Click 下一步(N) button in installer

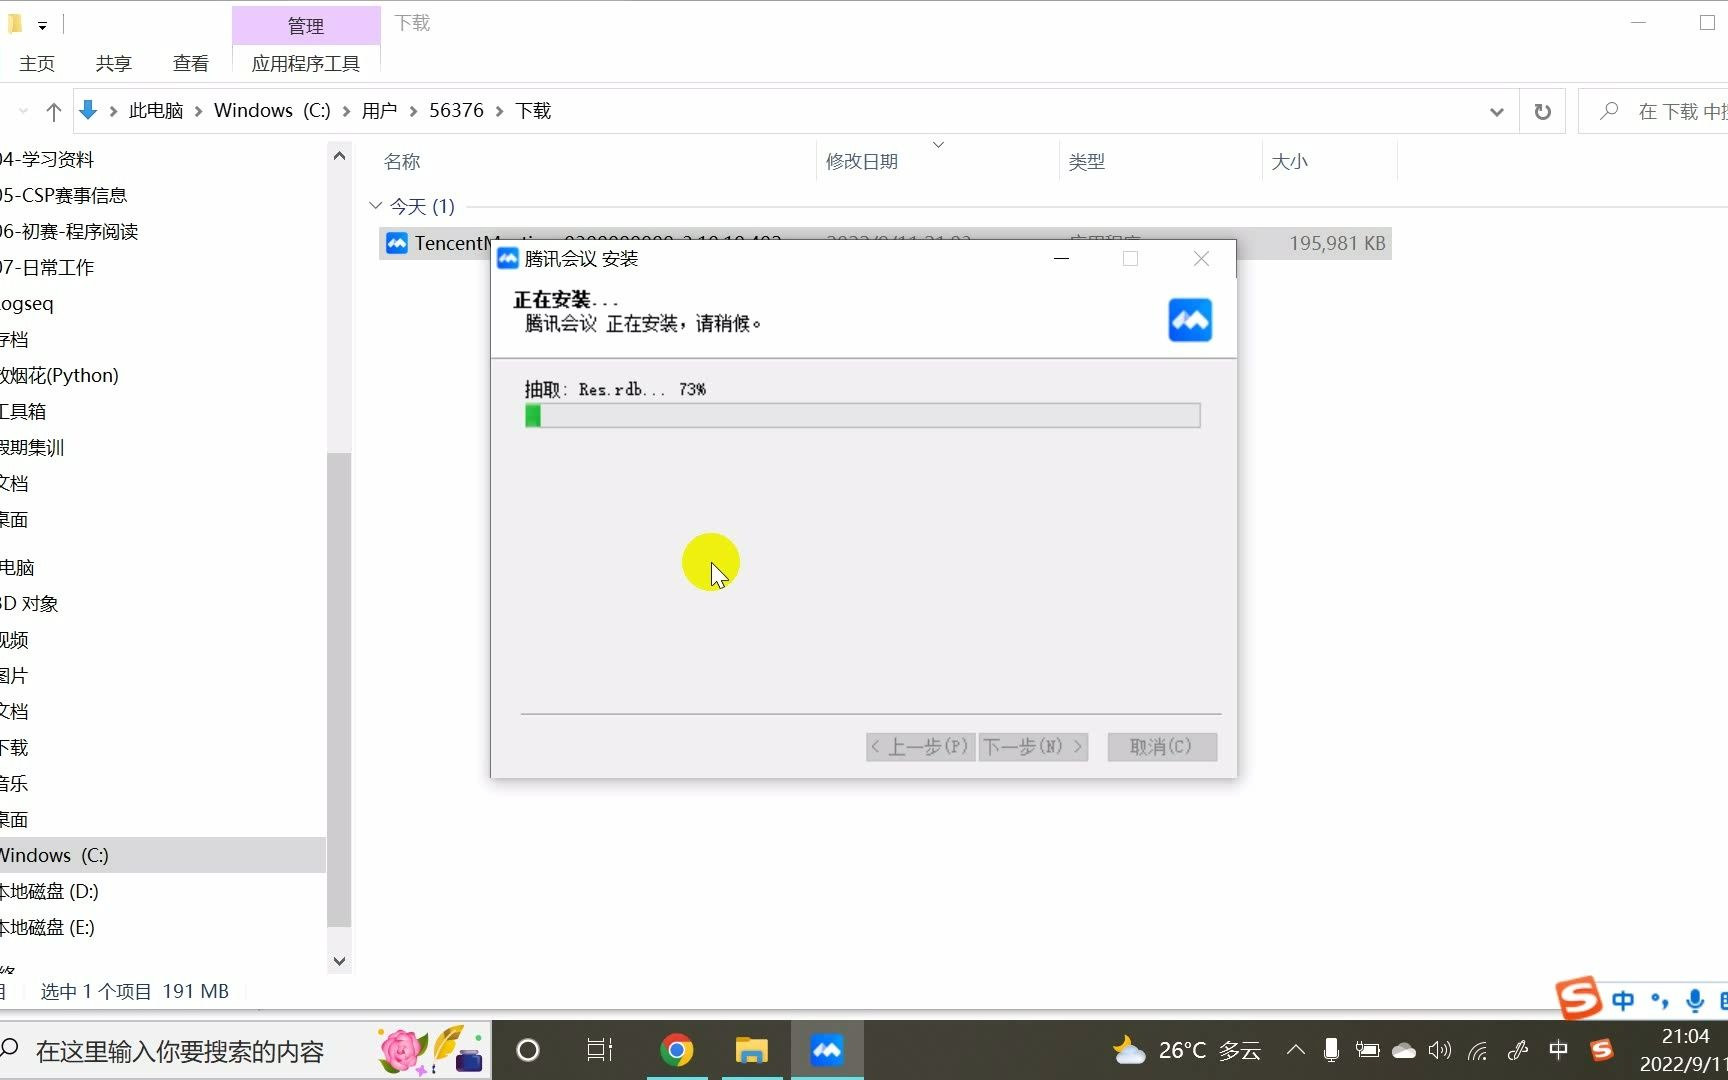(x=1033, y=747)
